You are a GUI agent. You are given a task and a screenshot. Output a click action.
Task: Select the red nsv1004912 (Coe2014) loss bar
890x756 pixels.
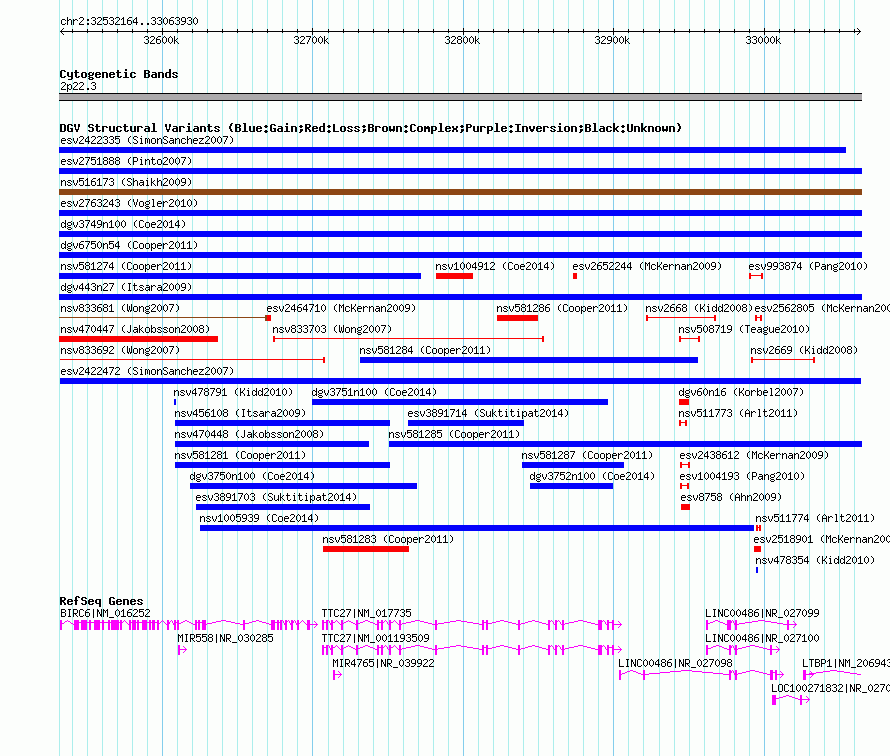coord(454,276)
